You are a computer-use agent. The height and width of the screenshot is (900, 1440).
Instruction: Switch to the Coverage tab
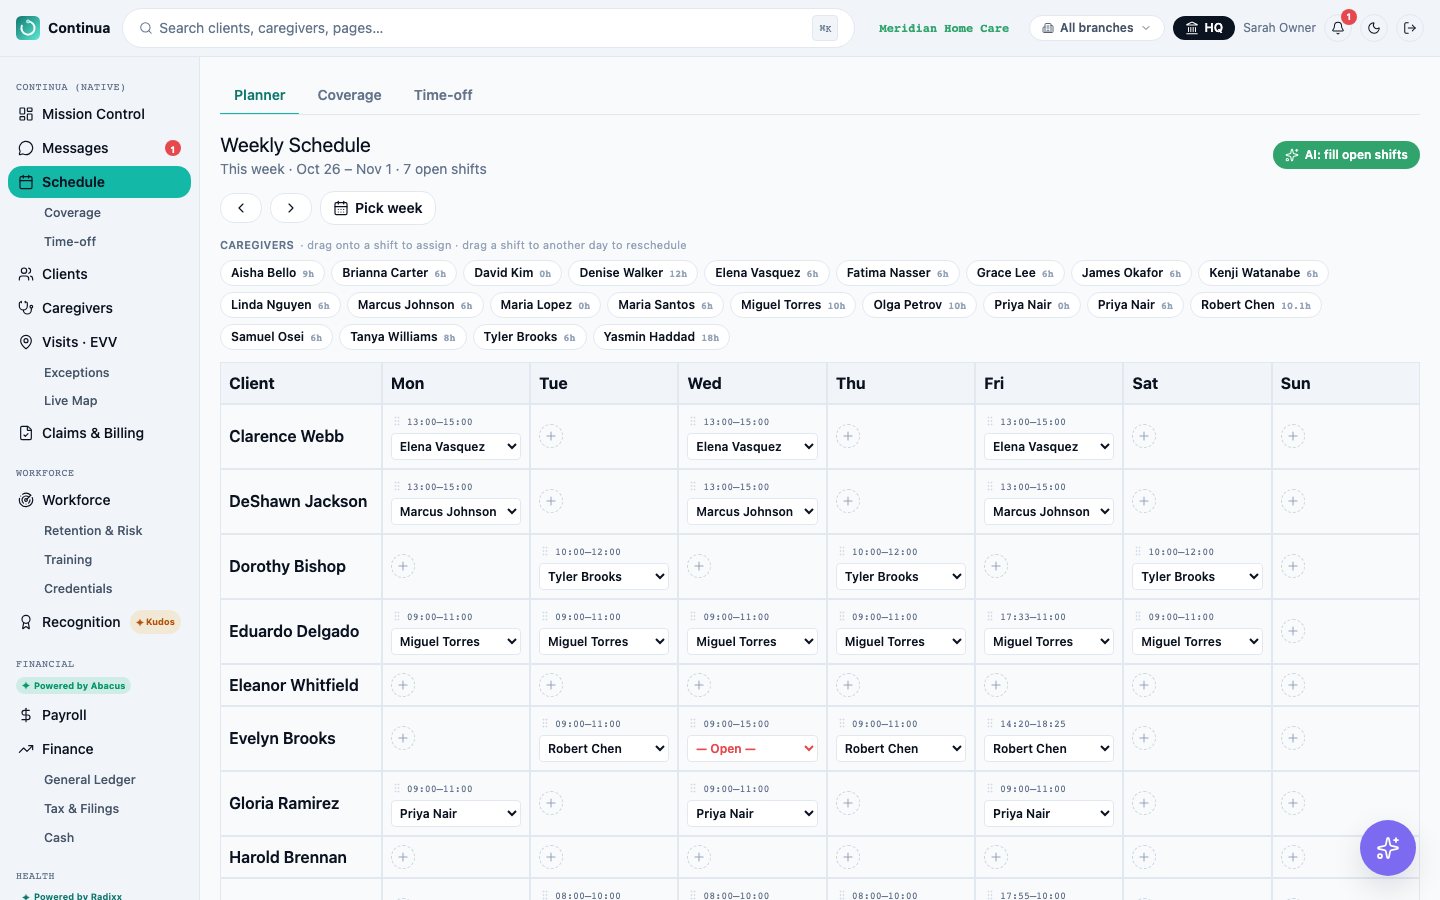pyautogui.click(x=349, y=95)
